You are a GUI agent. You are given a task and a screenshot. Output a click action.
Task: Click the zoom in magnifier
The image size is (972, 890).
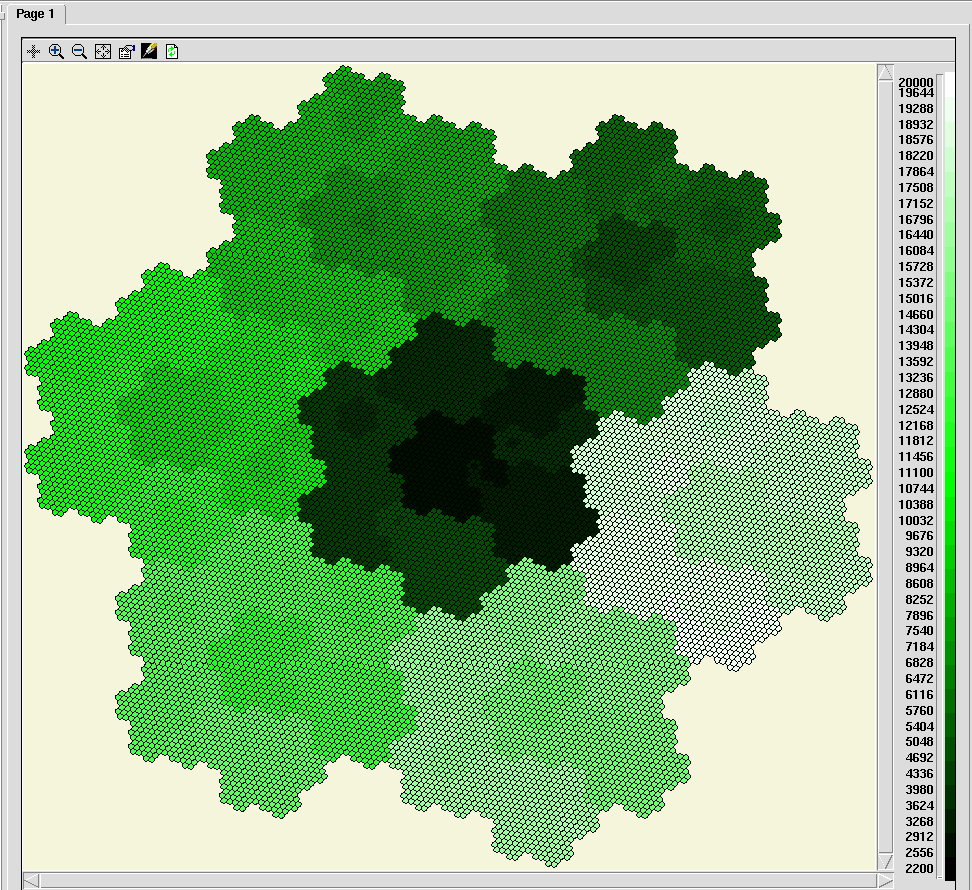(x=56, y=51)
